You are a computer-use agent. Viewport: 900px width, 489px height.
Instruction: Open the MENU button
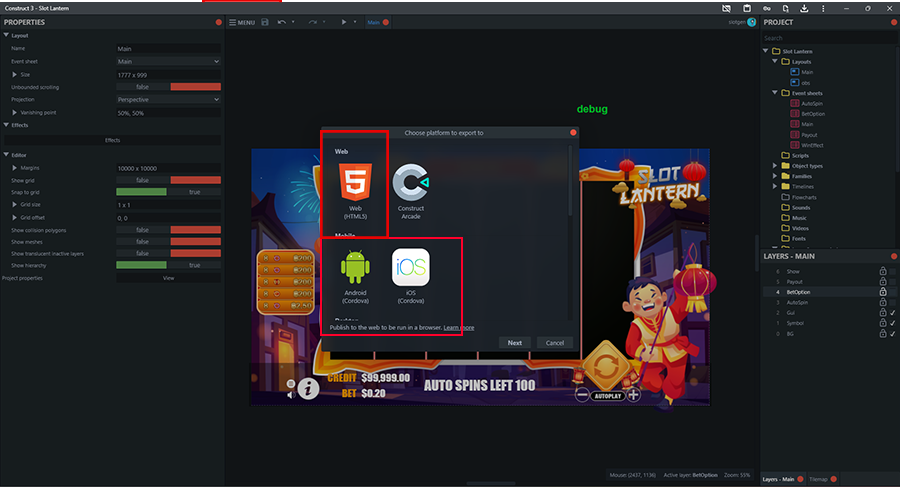242,22
